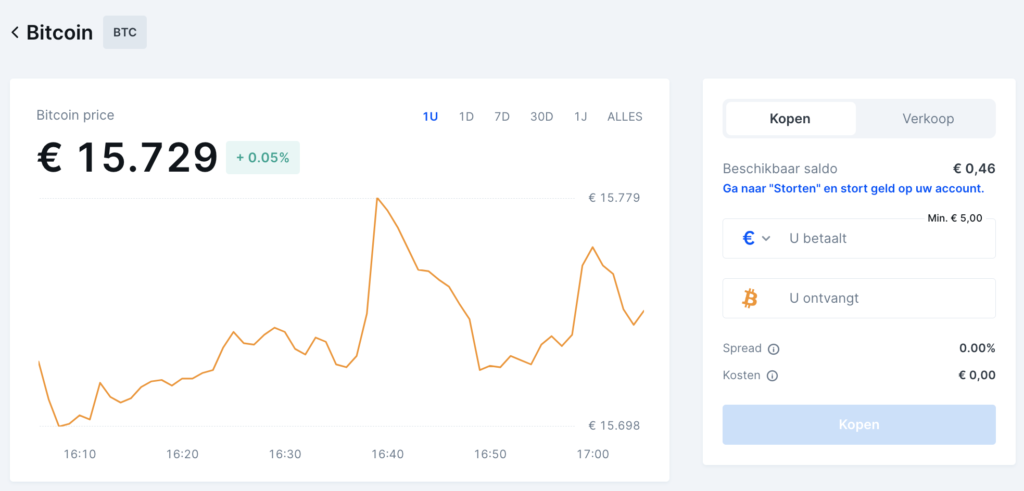Open the Storten deposit link
Viewport: 1024px width, 491px height.
click(x=854, y=188)
